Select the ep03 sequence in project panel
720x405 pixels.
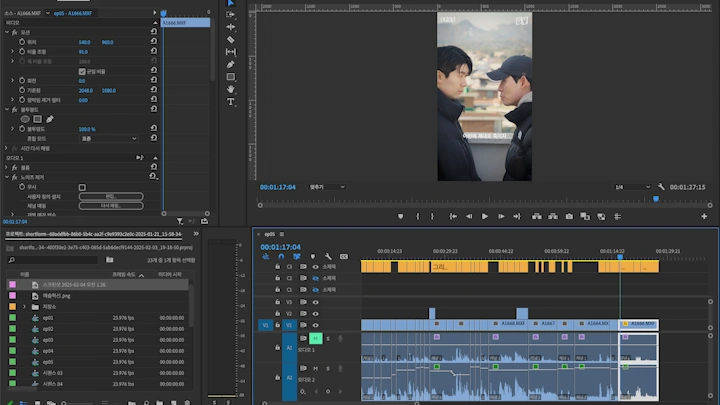pyautogui.click(x=48, y=340)
